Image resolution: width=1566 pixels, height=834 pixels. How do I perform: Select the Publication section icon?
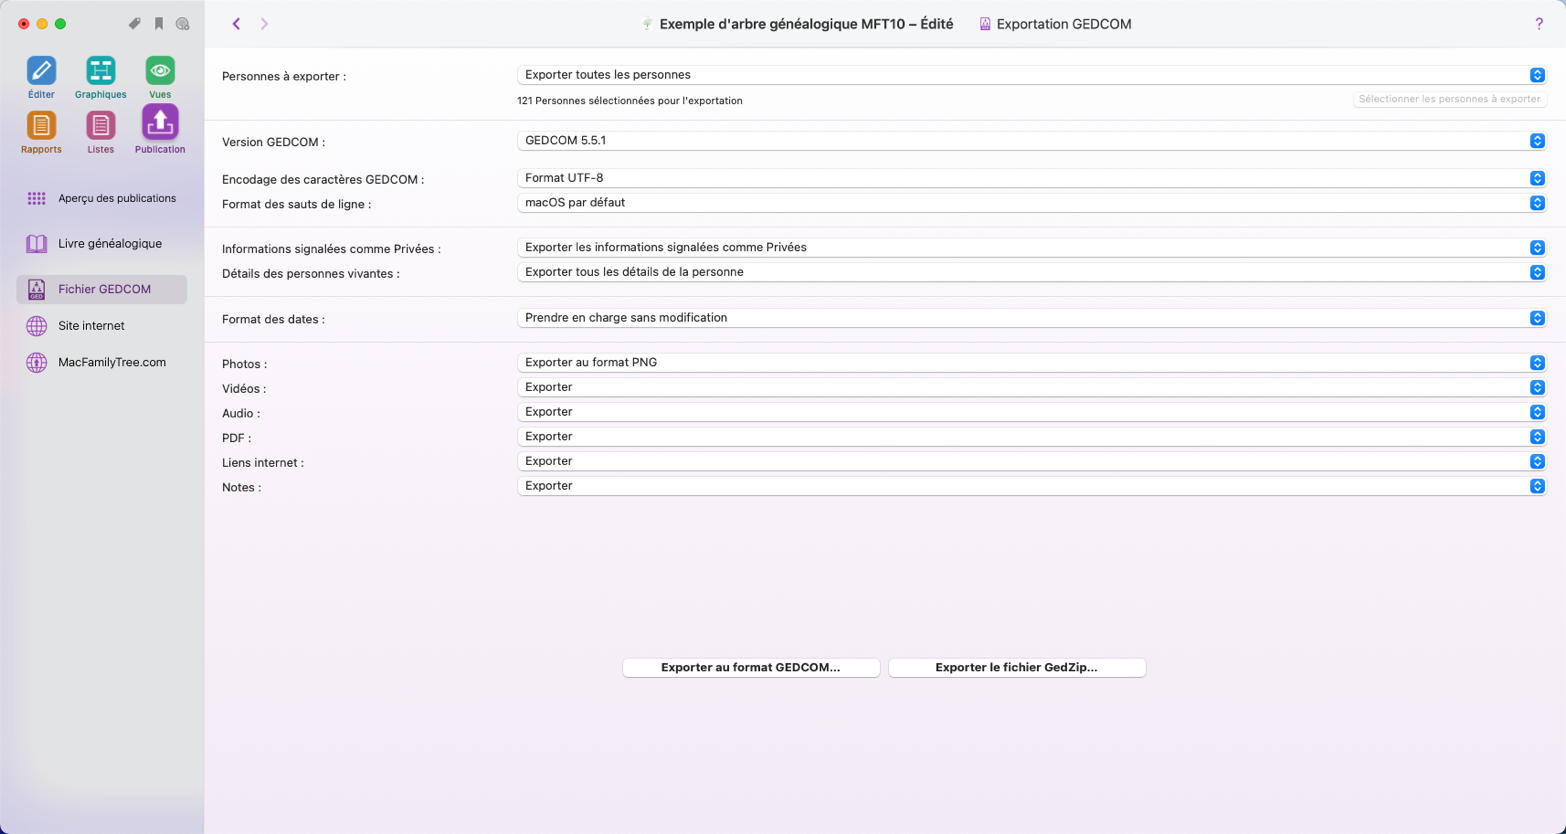pos(160,124)
